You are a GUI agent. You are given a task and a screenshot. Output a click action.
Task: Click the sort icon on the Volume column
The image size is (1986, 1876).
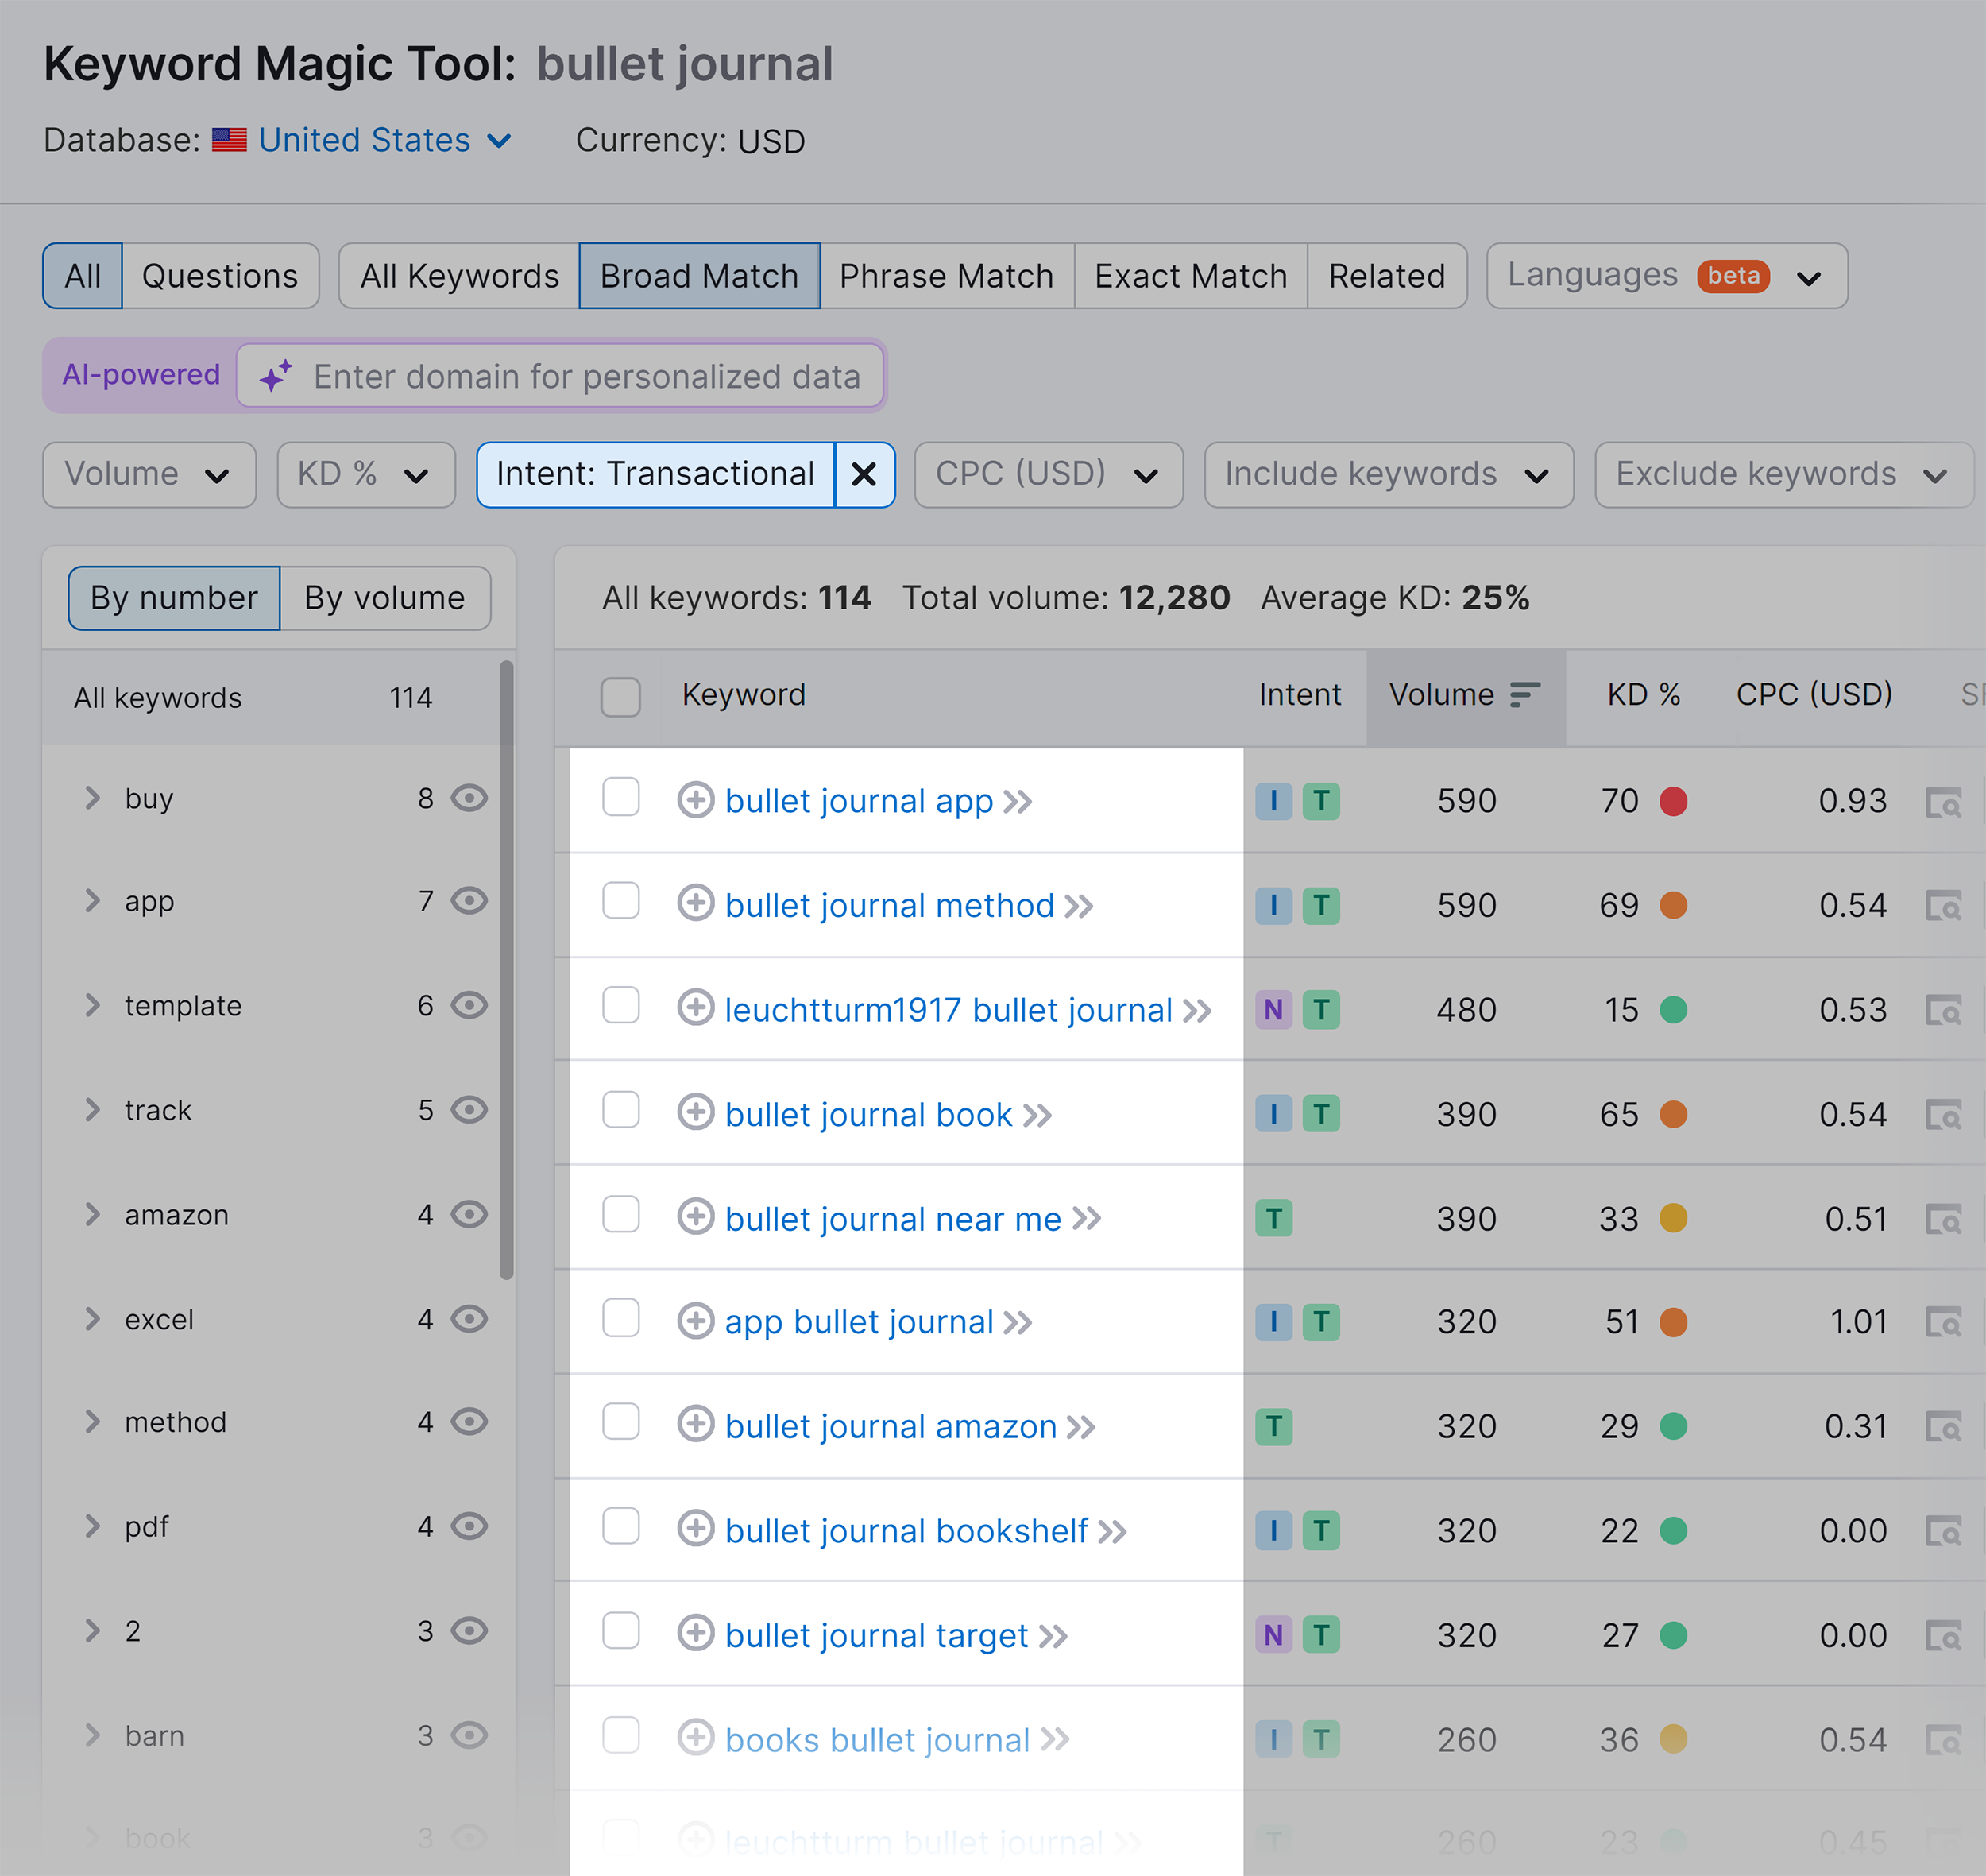tap(1524, 694)
